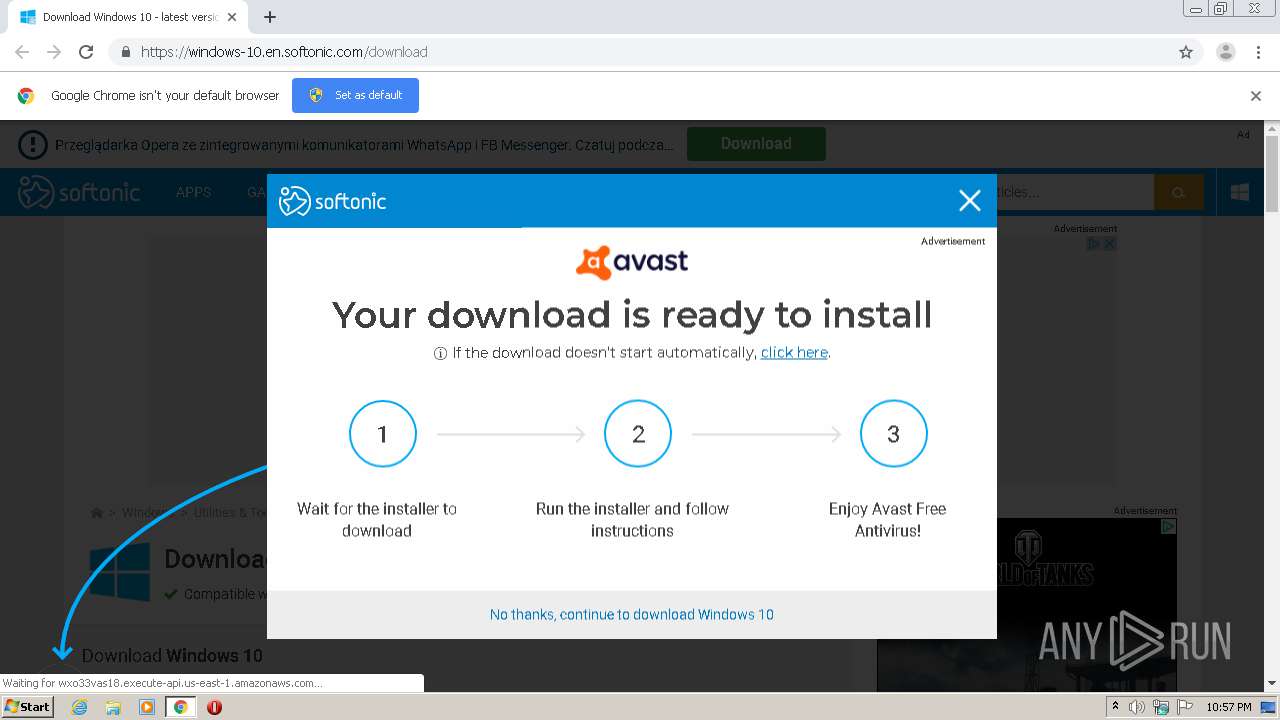Click the 10:57 PM clock
This screenshot has height=720, width=1280.
point(1229,707)
